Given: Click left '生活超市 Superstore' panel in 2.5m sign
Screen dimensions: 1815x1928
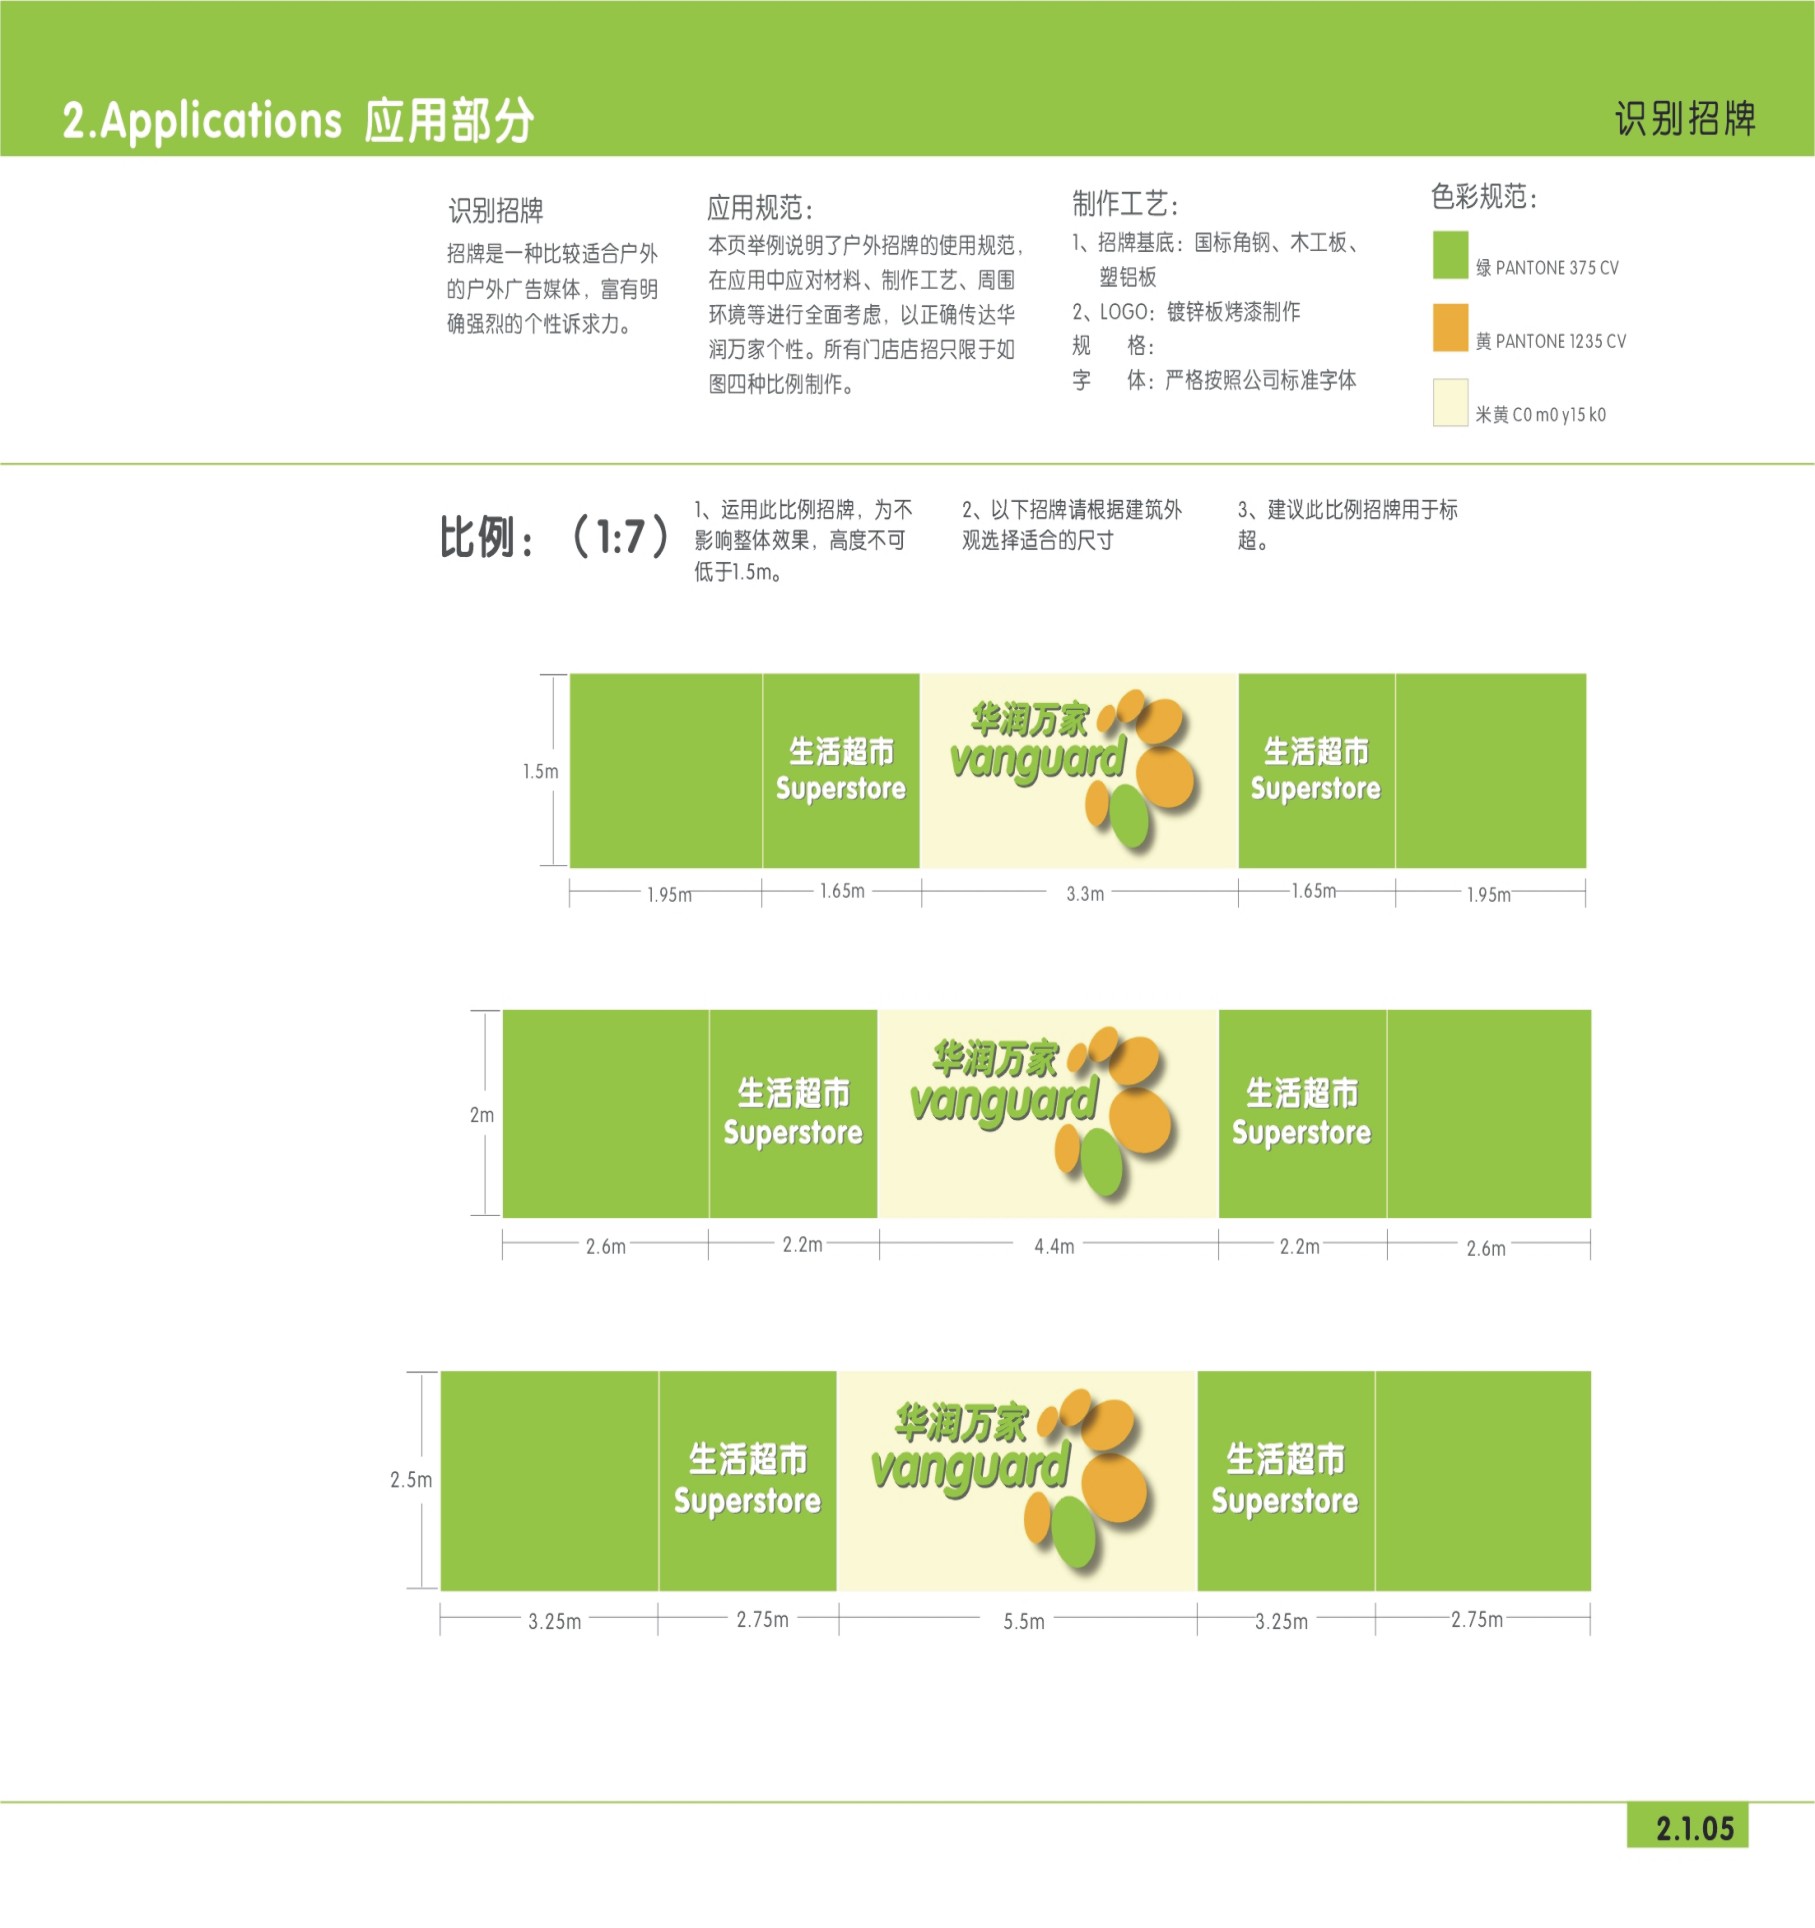Looking at the screenshot, I should (748, 1480).
